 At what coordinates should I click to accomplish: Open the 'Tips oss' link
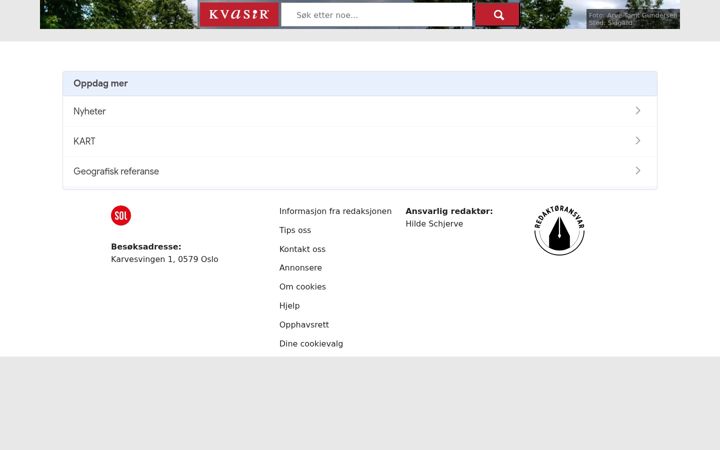coord(295,230)
